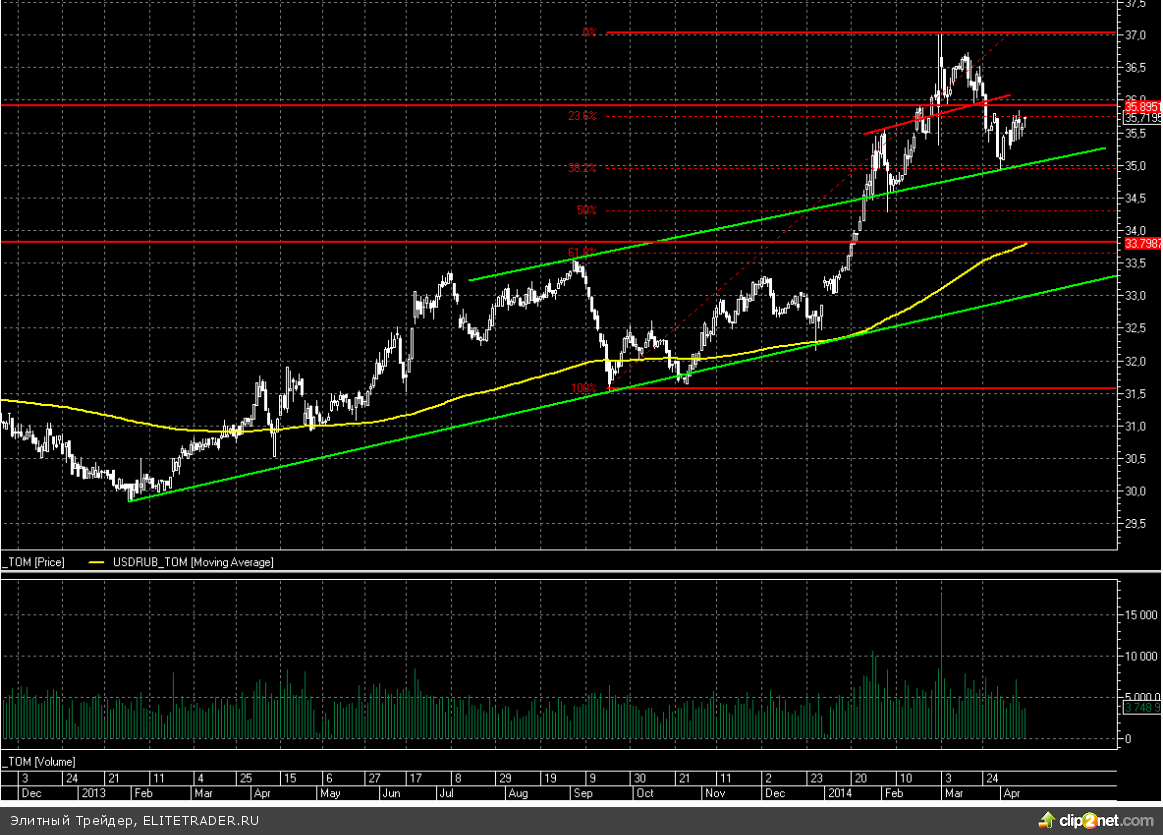Select the 50% Fibonacci level label
Viewport: 1163px width, 835px height.
point(586,210)
